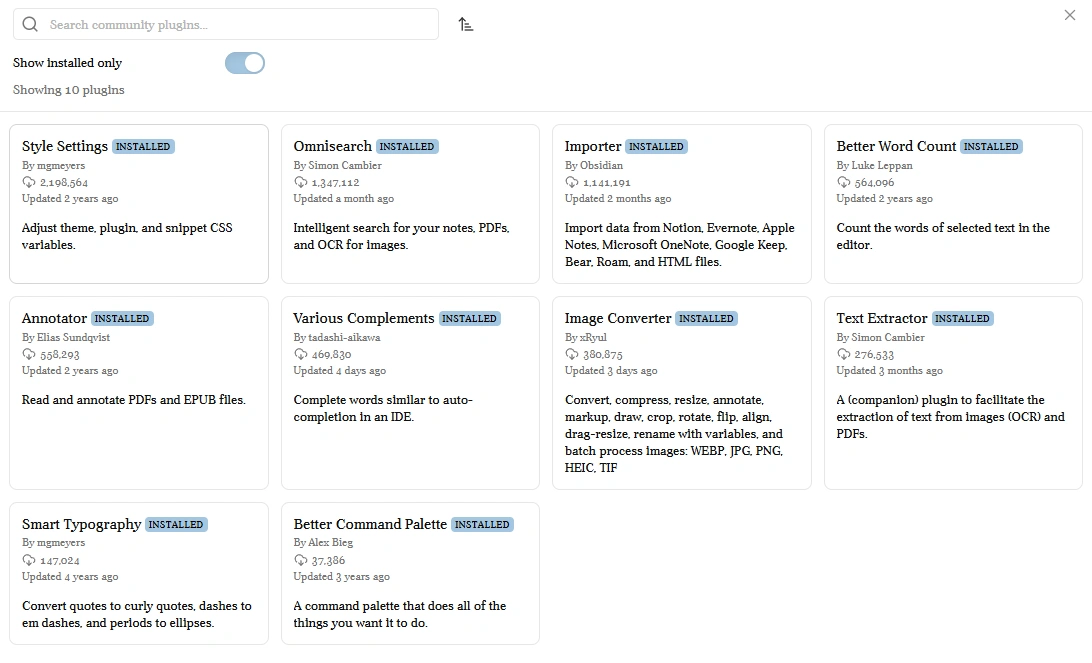
Task: Click the magnifier icon in search box
Action: pyautogui.click(x=30, y=24)
